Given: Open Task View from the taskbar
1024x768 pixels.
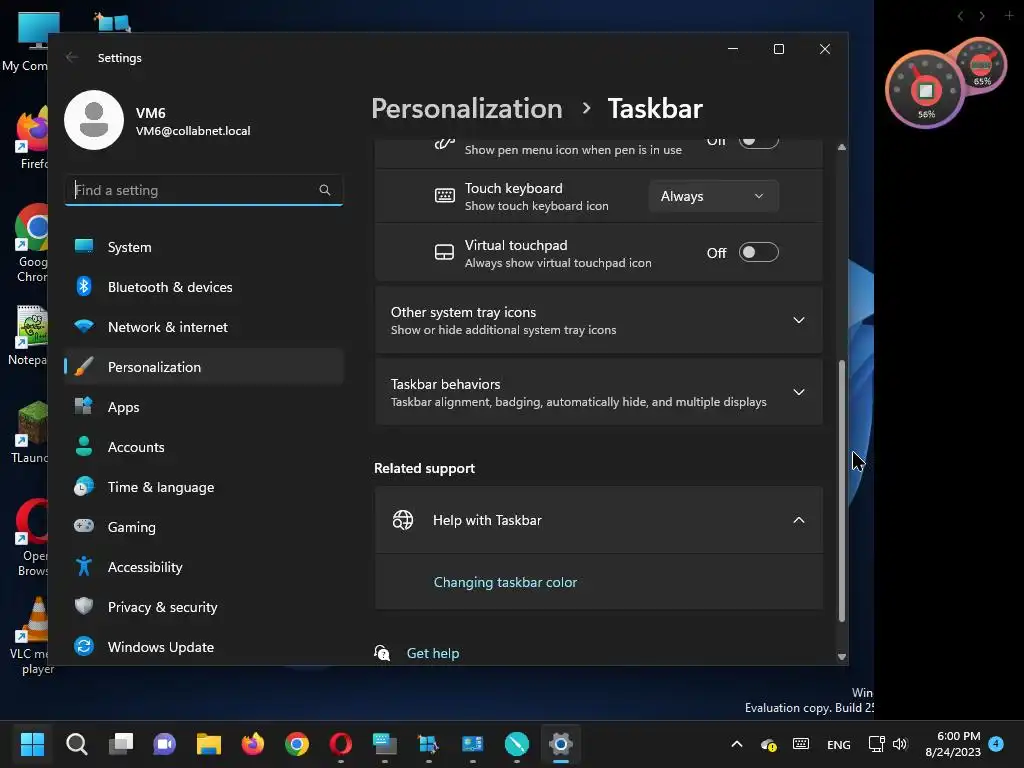Looking at the screenshot, I should [121, 744].
